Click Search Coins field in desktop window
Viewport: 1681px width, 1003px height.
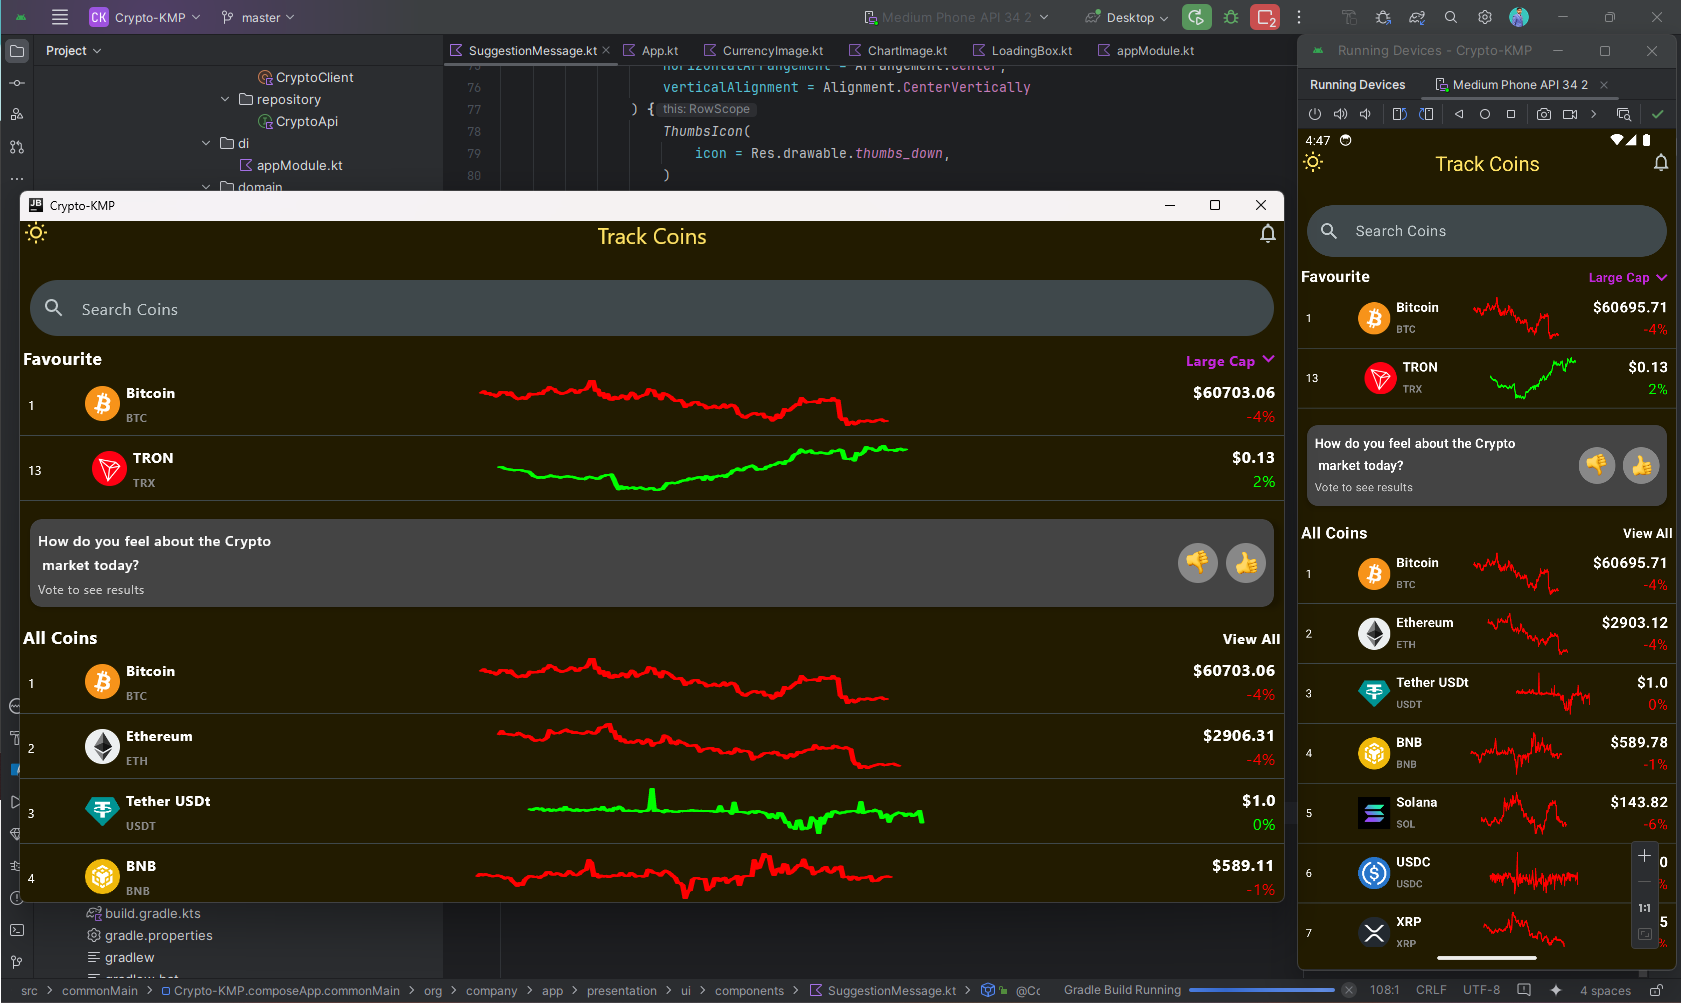tap(651, 308)
